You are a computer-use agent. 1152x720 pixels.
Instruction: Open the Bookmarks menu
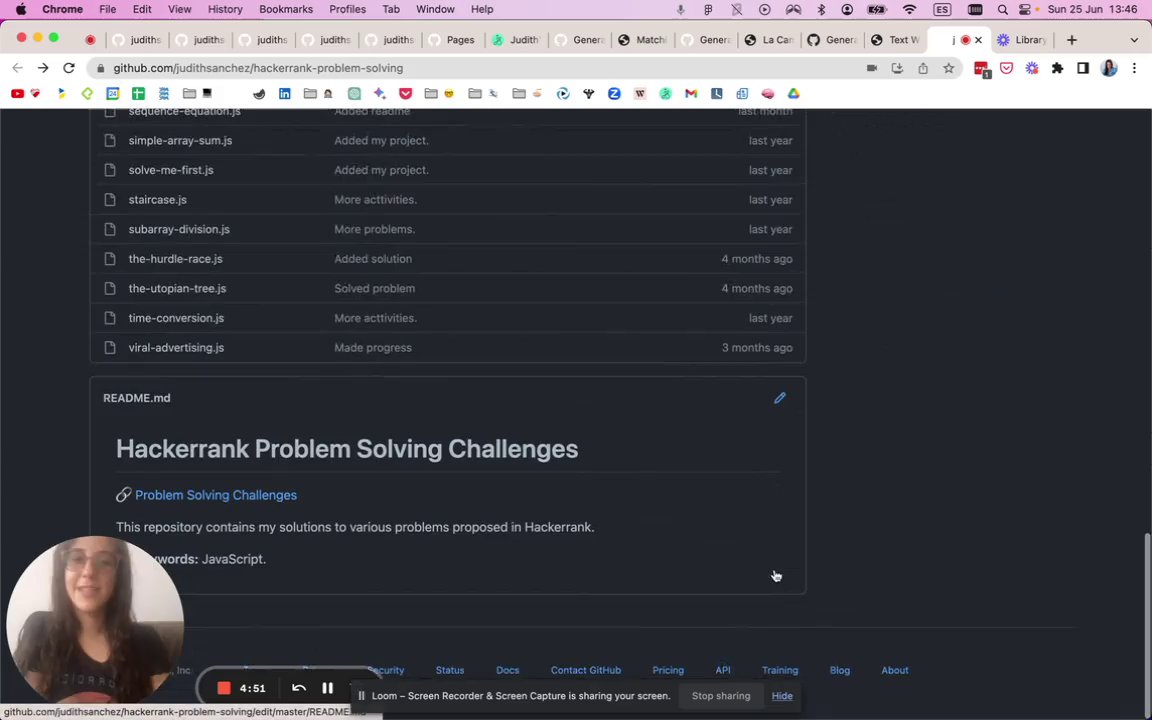pos(286,10)
